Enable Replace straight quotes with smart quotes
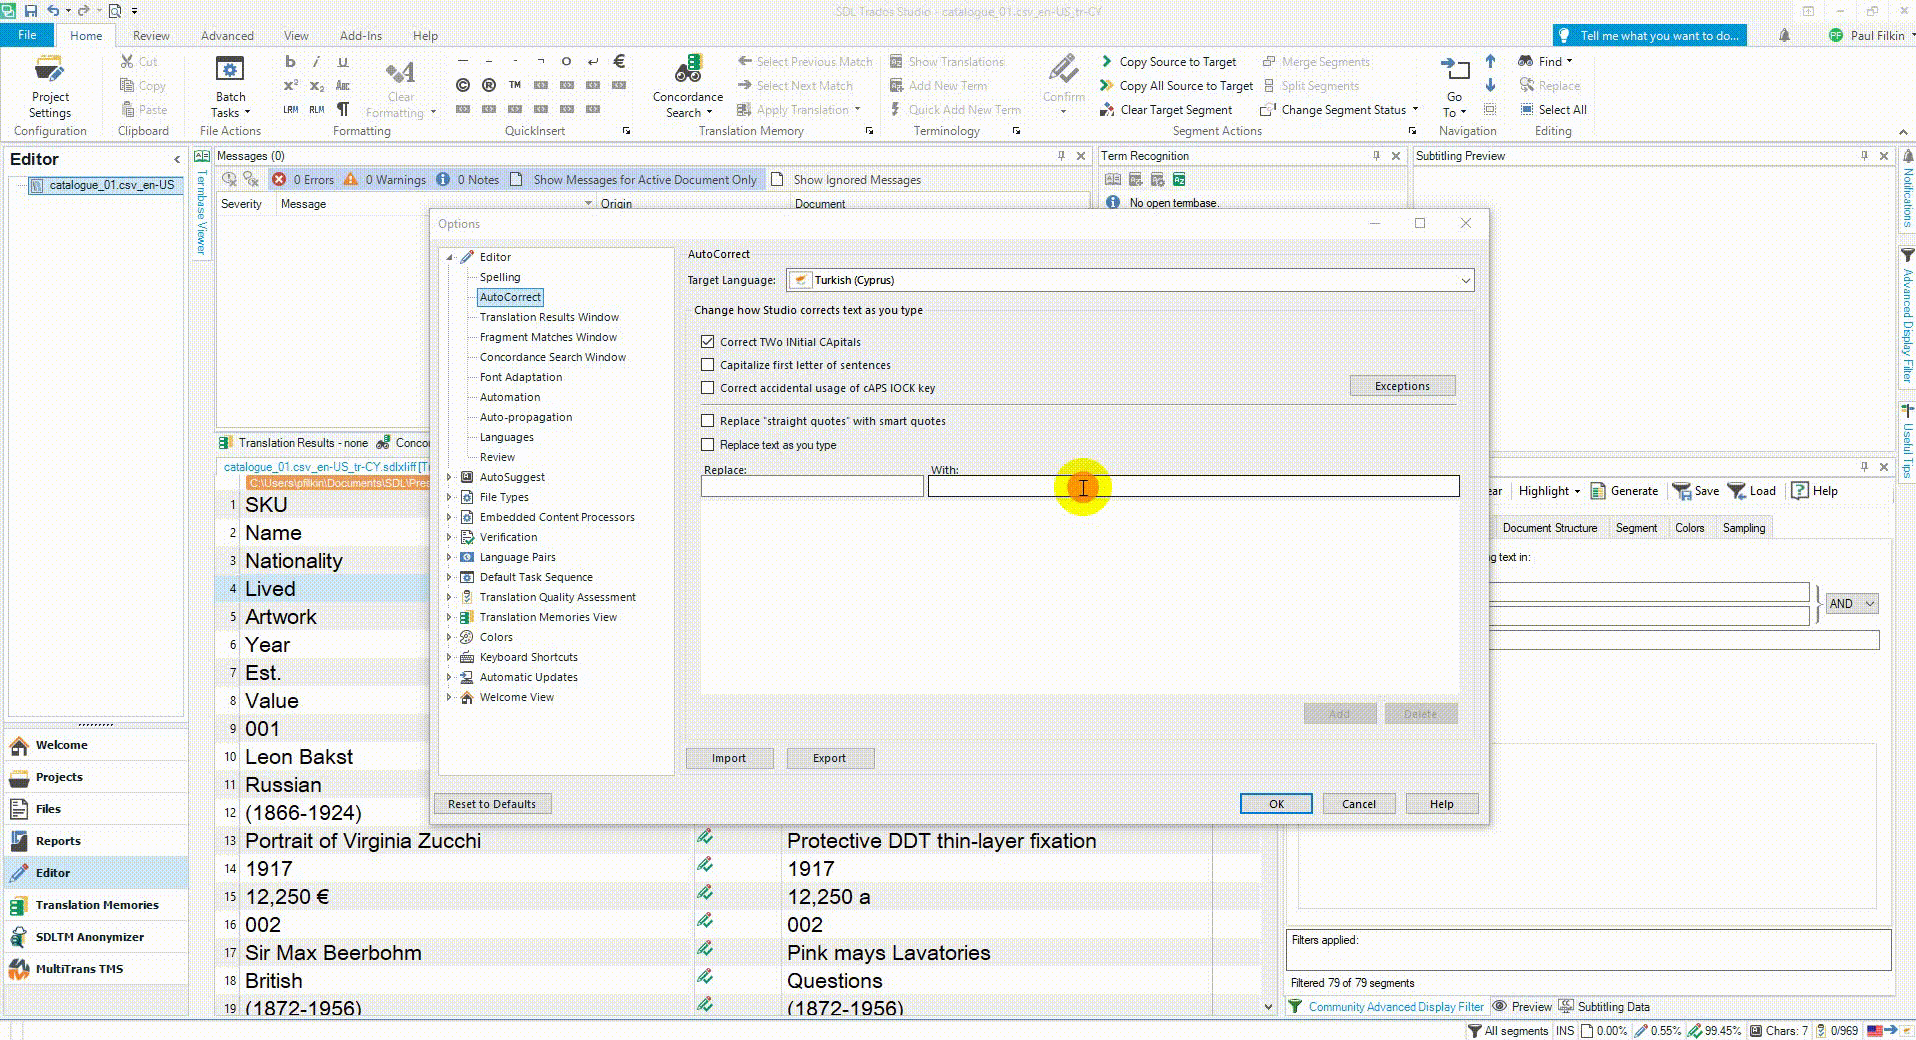The width and height of the screenshot is (1916, 1040). pyautogui.click(x=708, y=420)
